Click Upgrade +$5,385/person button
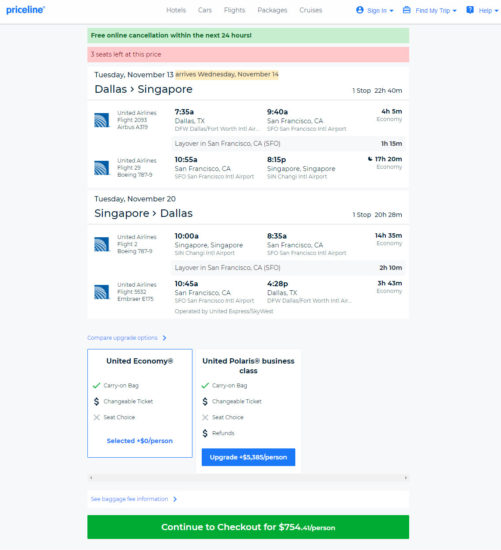The height and width of the screenshot is (550, 501). [x=248, y=457]
